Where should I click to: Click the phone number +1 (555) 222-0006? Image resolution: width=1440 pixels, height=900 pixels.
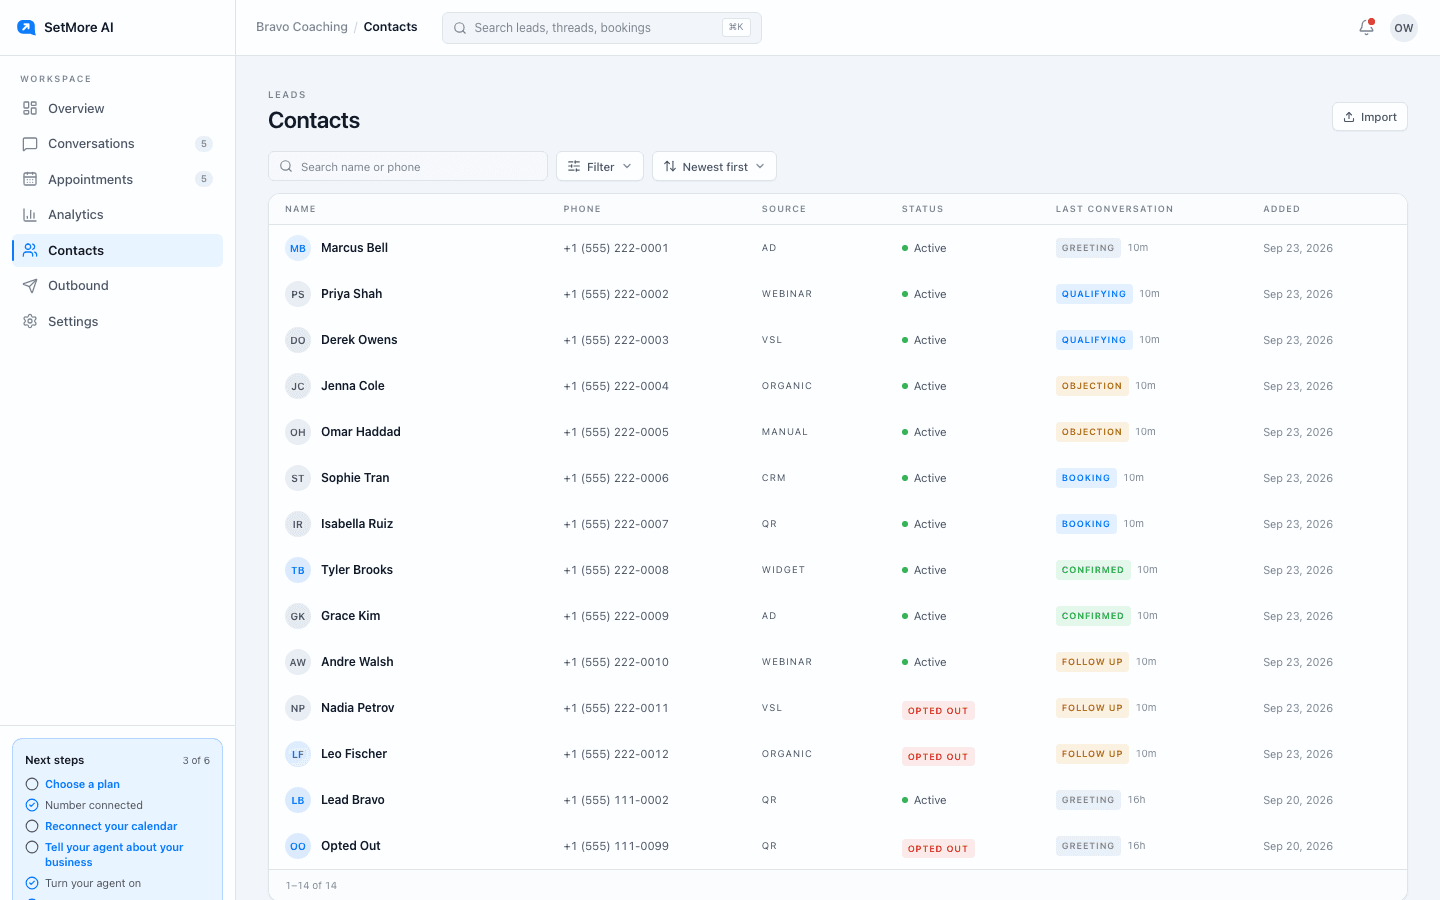pos(616,478)
